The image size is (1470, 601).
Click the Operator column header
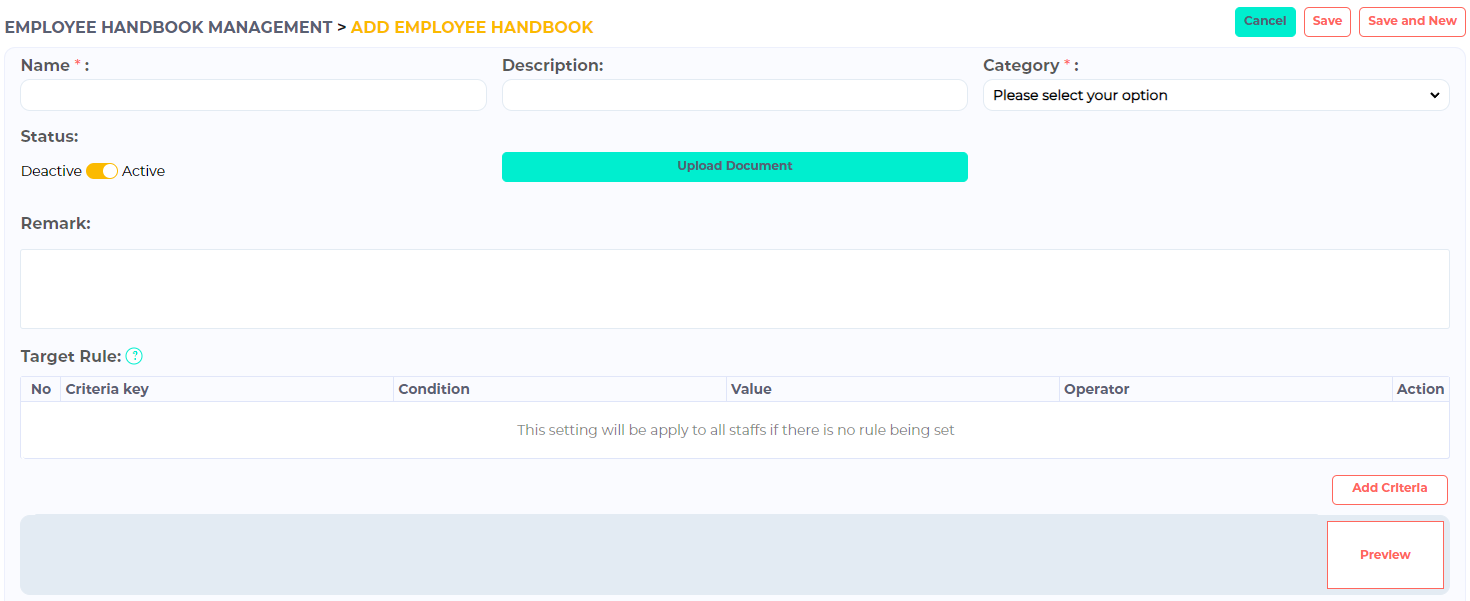pos(1096,389)
